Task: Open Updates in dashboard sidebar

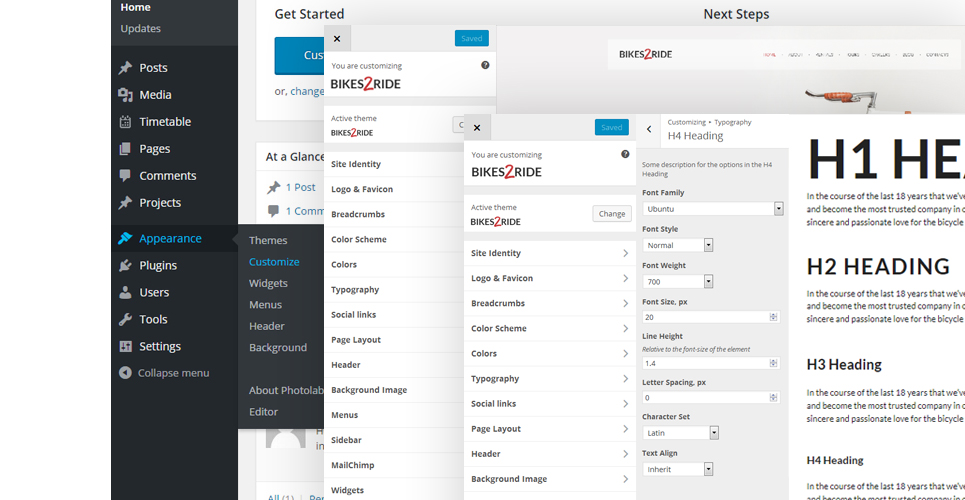Action: pyautogui.click(x=140, y=28)
